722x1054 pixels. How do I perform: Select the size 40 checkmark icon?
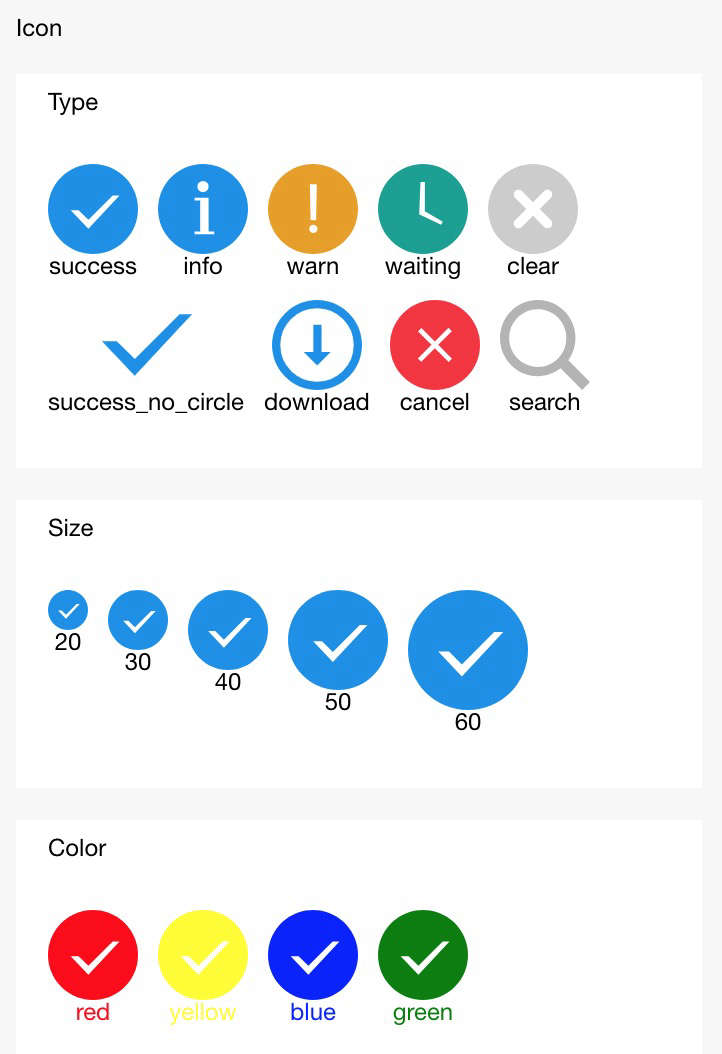(x=228, y=631)
